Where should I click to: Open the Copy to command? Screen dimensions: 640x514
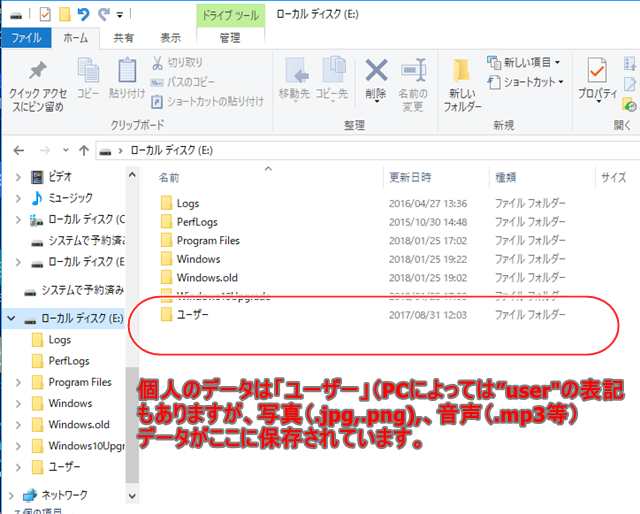[x=332, y=79]
